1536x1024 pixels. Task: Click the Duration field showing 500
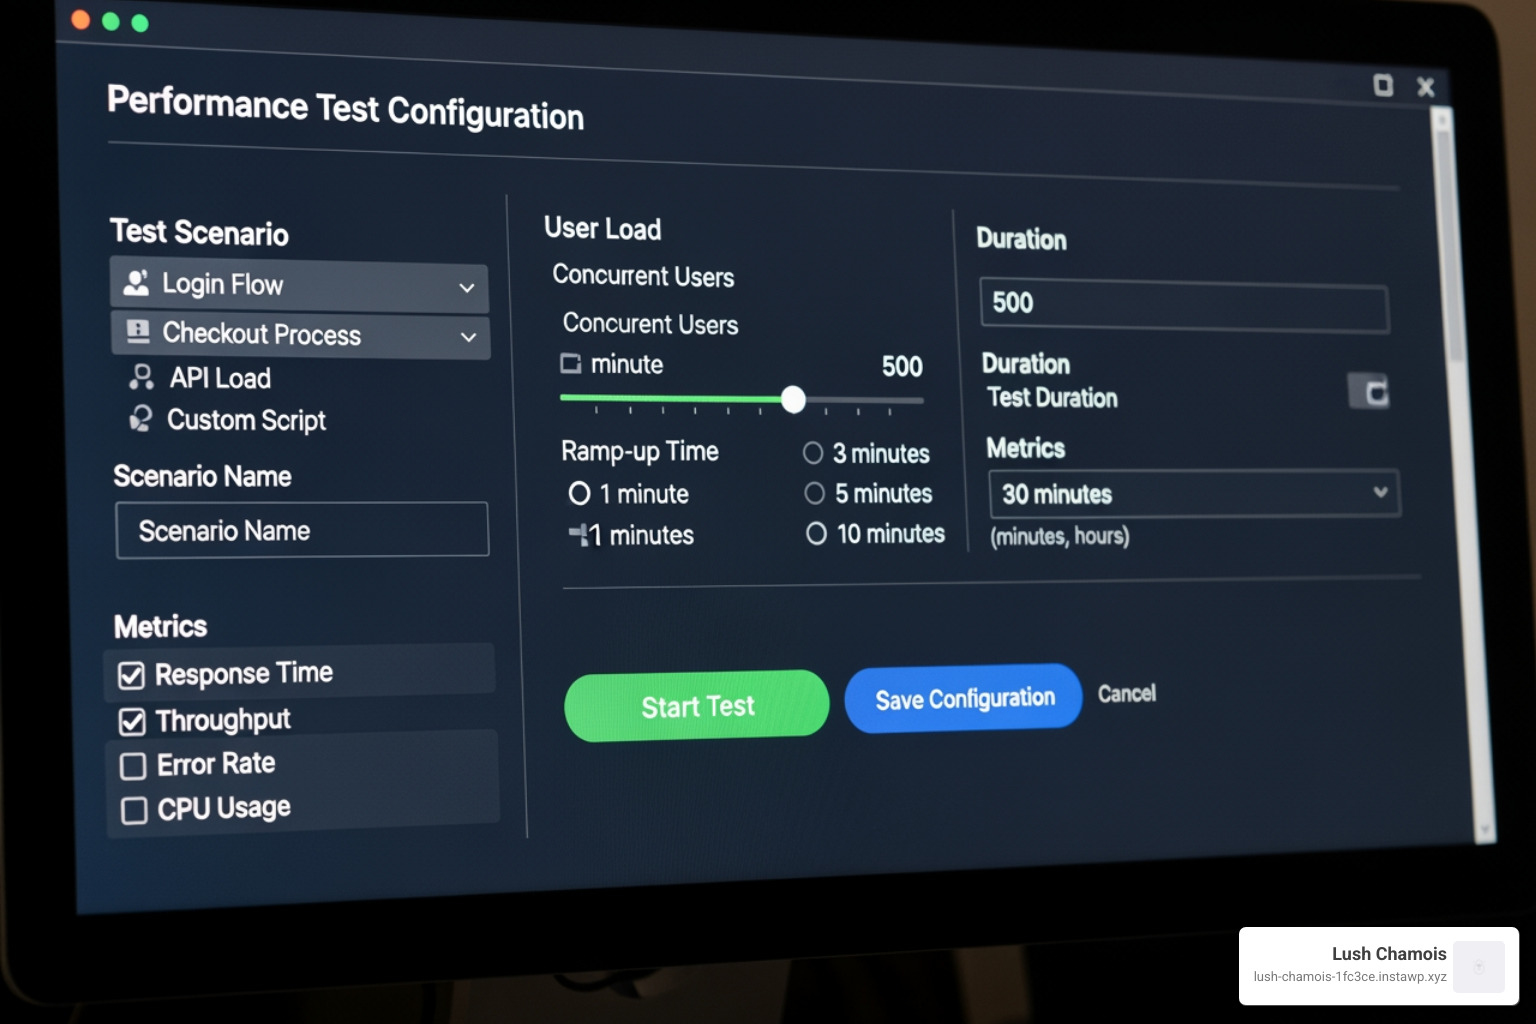1185,304
